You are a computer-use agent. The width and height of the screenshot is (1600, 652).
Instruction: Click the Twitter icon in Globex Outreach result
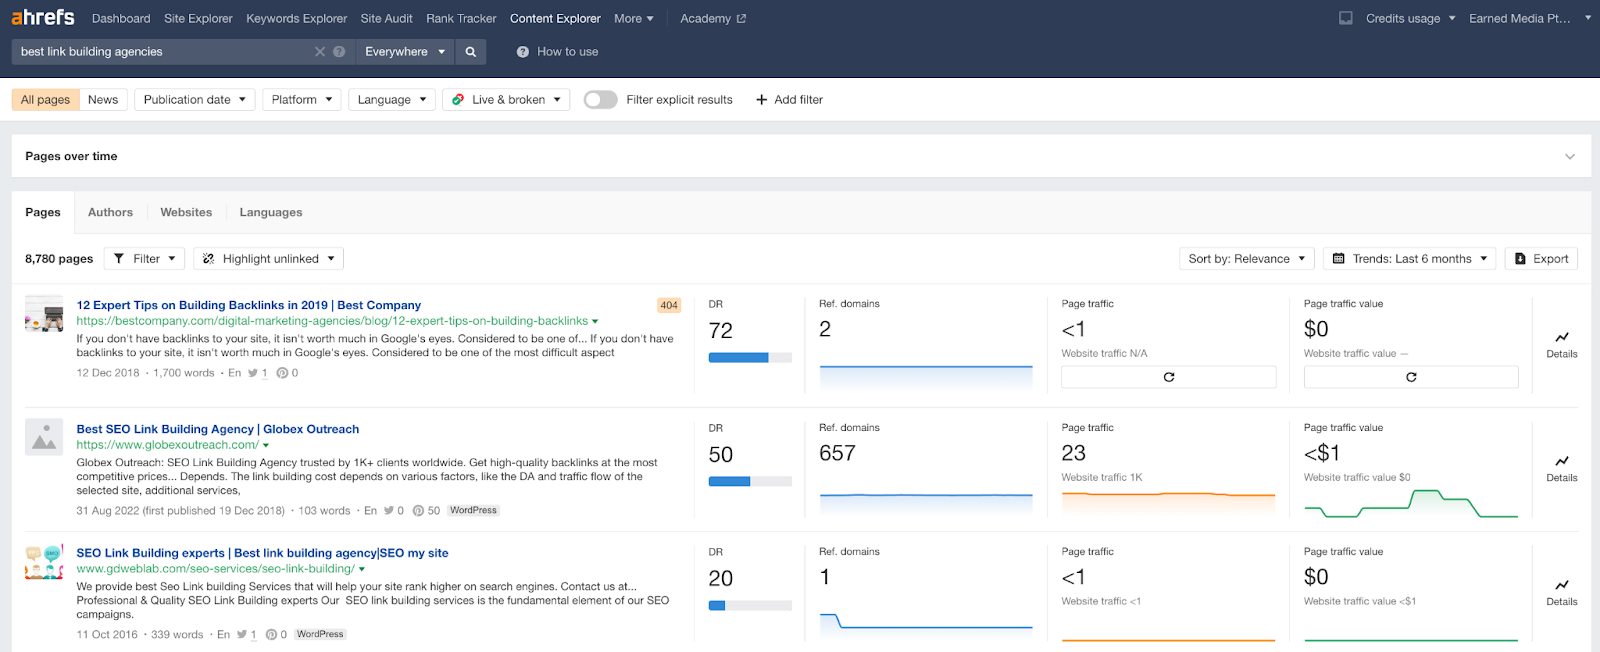point(389,511)
